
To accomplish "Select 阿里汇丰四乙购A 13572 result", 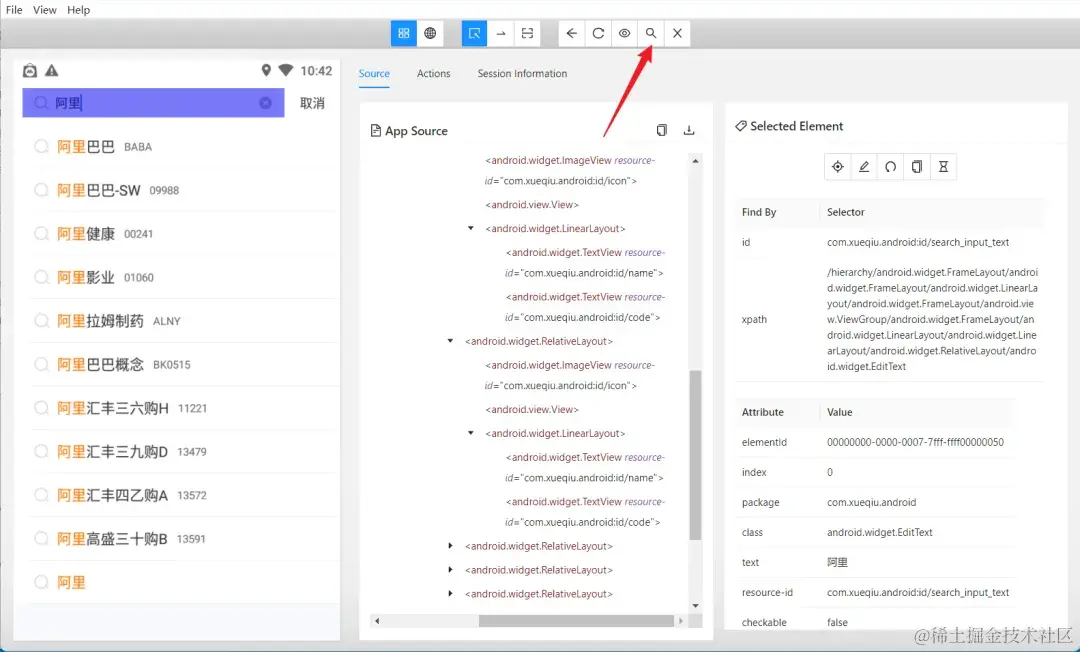I will (x=184, y=495).
